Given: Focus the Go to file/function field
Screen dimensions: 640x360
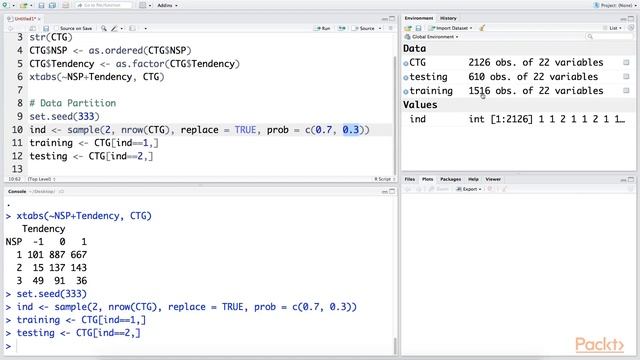Looking at the screenshot, I should (x=104, y=5).
